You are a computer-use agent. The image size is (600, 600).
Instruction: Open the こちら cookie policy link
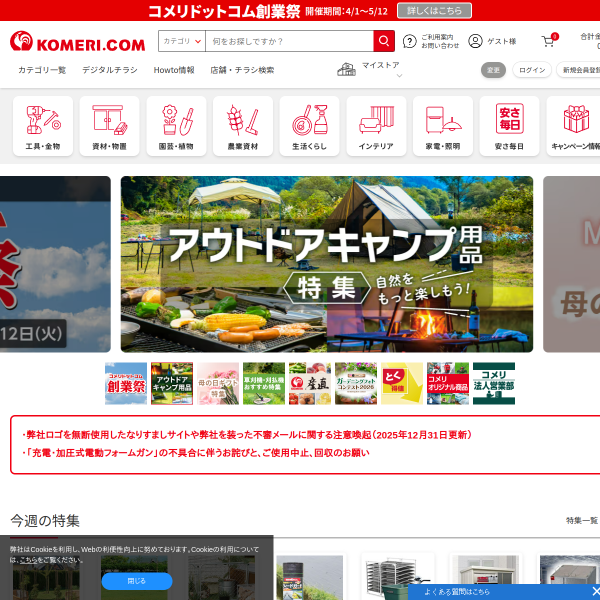pyautogui.click(x=28, y=560)
